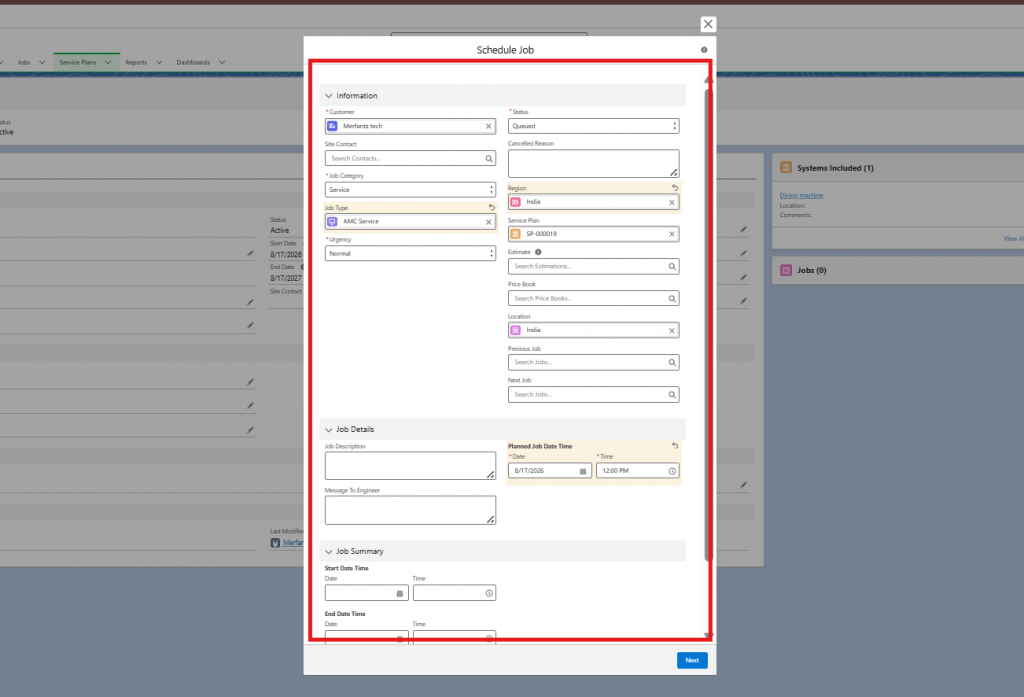Click the Schedule Job header info icon
The height and width of the screenshot is (697, 1024).
tap(704, 50)
